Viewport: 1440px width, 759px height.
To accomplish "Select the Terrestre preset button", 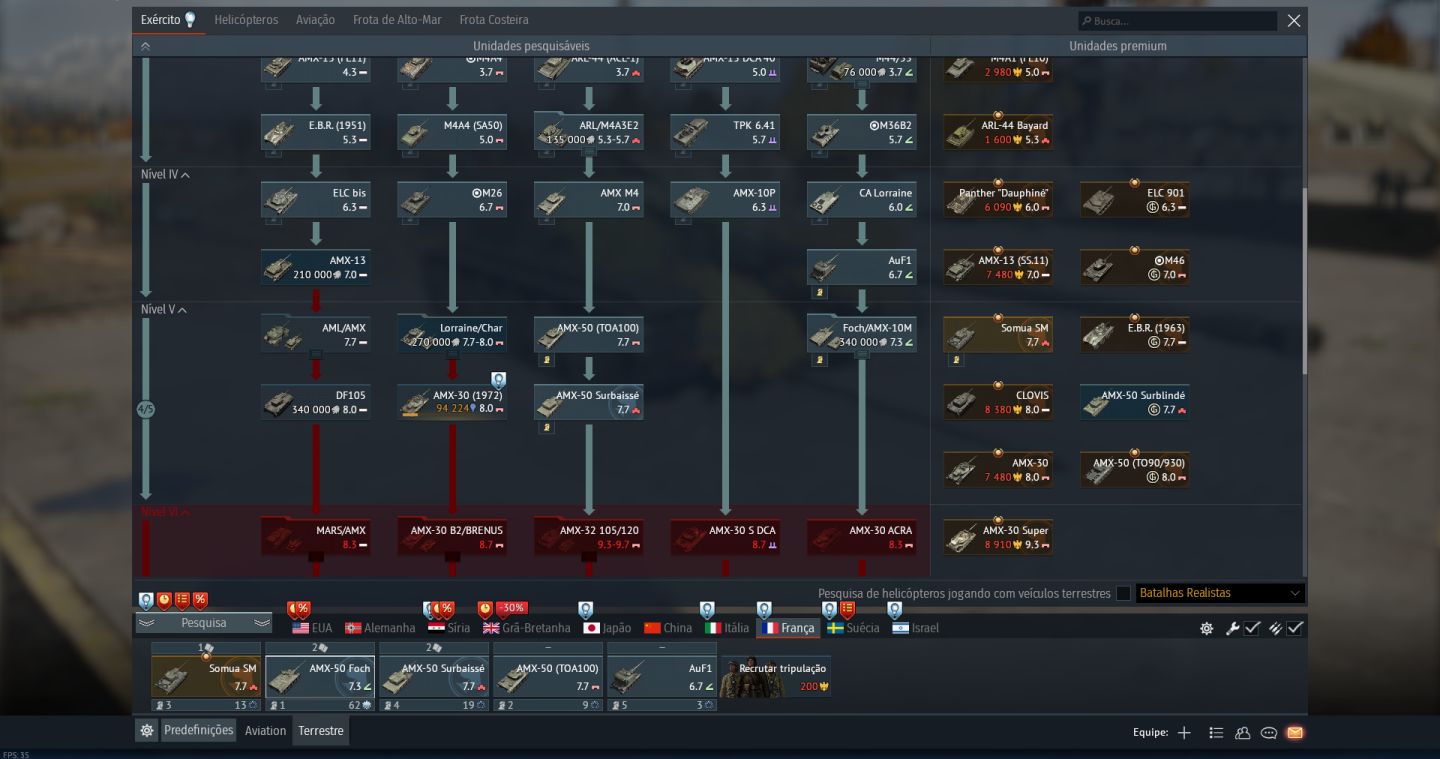I will pyautogui.click(x=321, y=731).
